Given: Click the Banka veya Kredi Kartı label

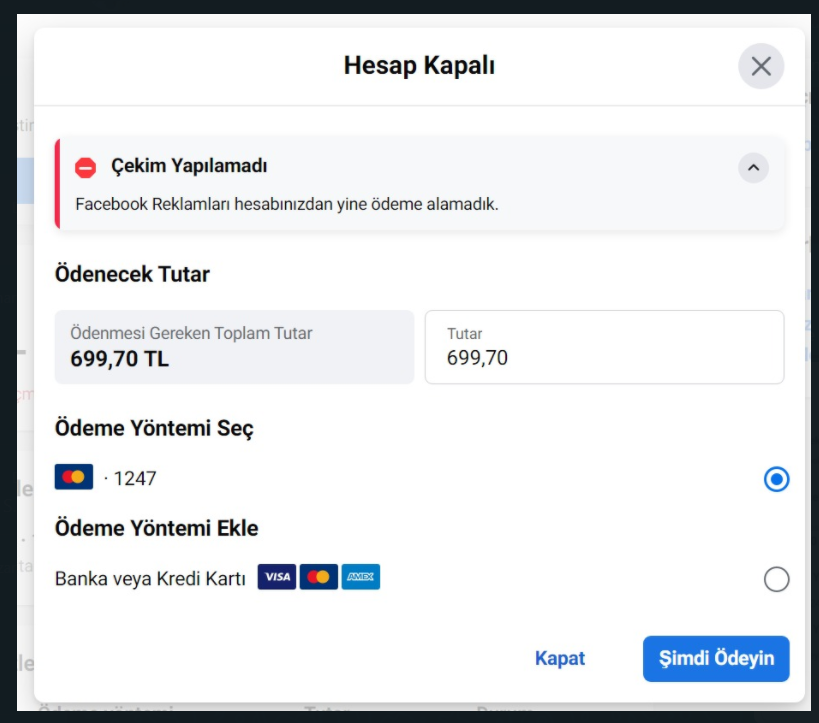Looking at the screenshot, I should coord(150,579).
